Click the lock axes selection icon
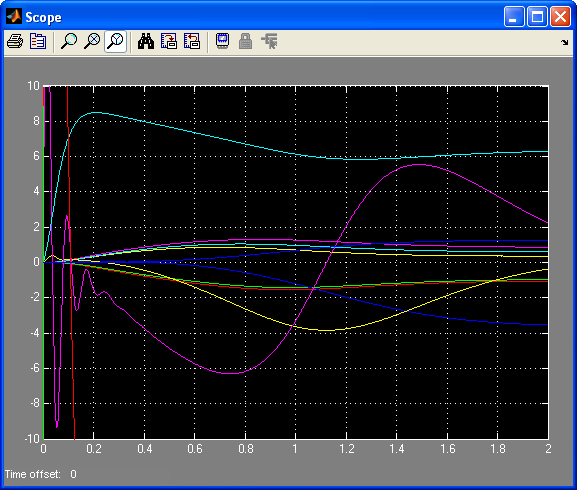 click(245, 41)
